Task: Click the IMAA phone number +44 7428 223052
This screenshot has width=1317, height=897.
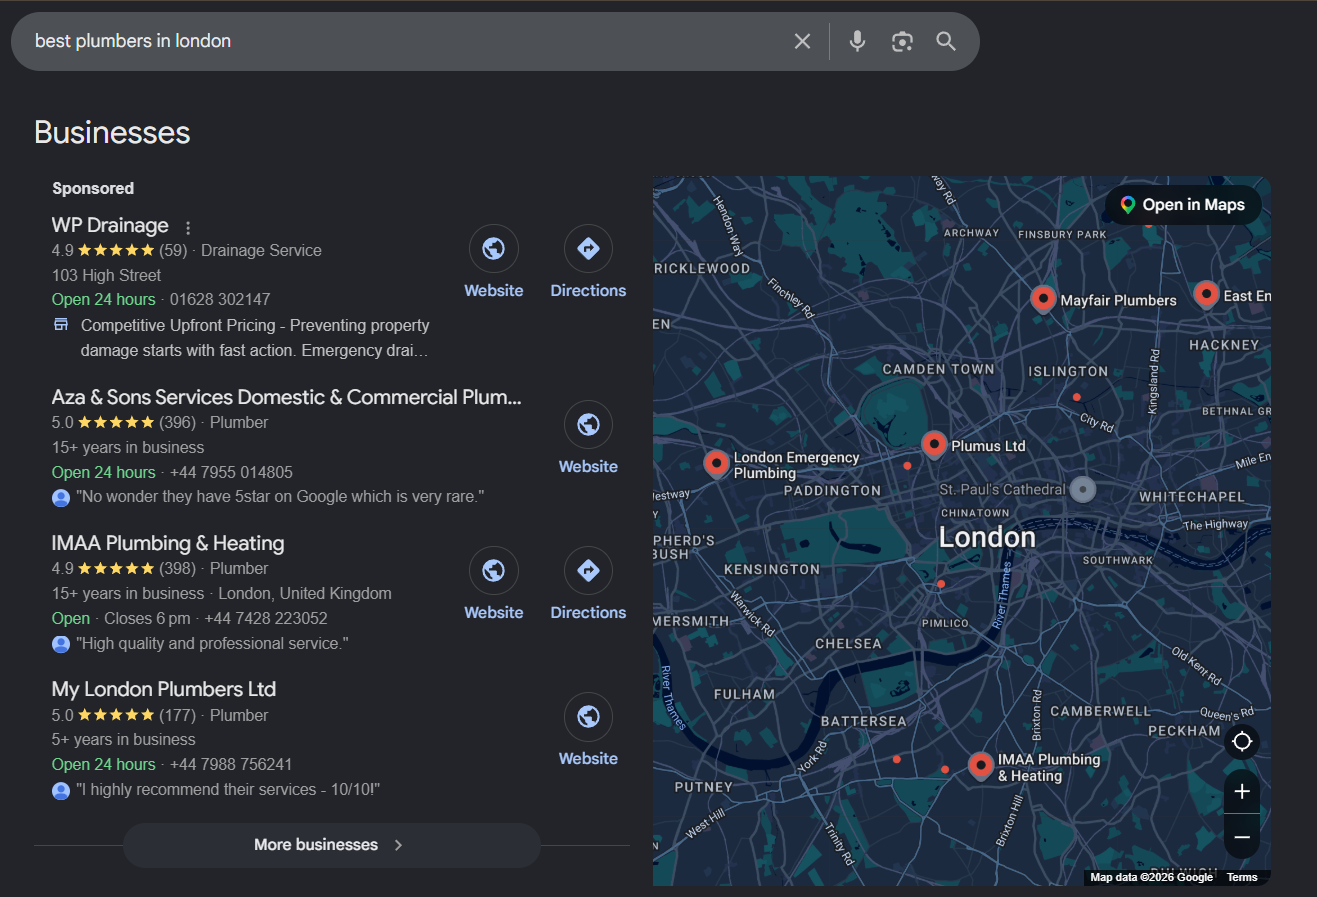Action: tap(266, 619)
